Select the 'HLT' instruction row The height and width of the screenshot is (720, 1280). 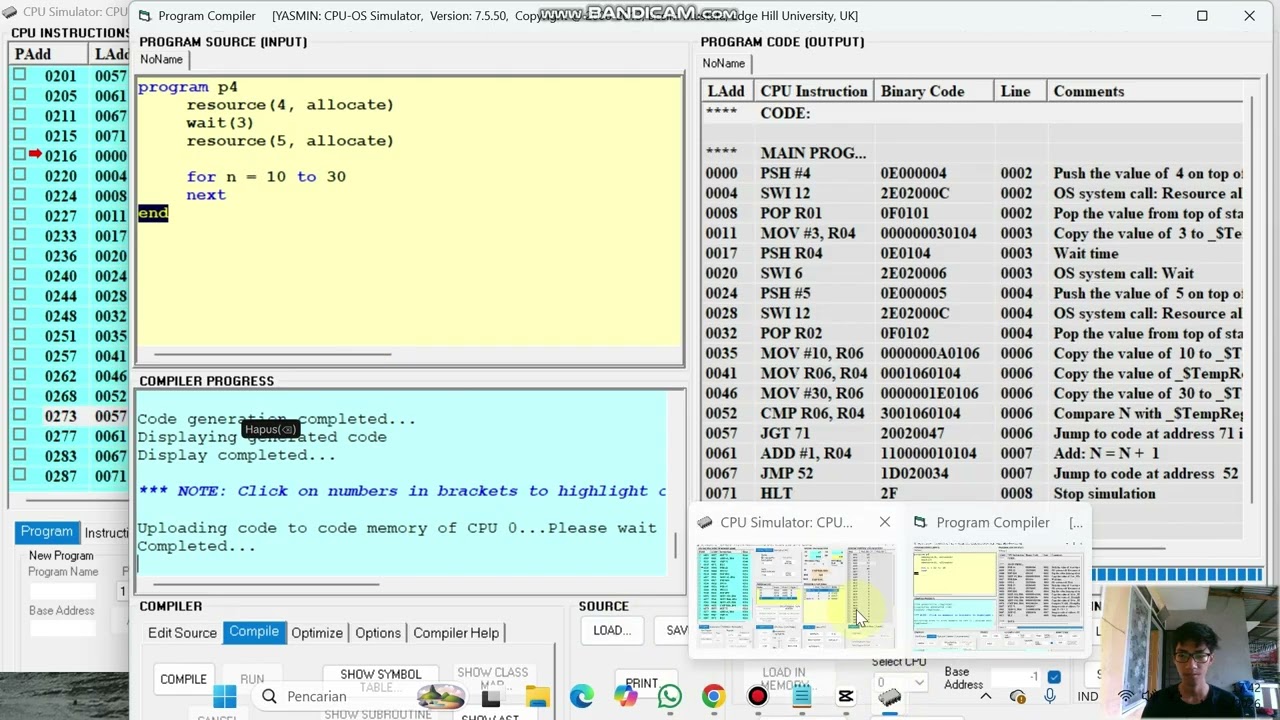(972, 493)
